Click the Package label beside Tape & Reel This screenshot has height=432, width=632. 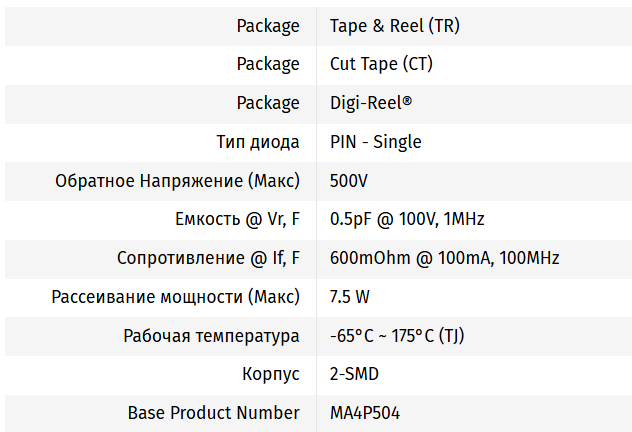267,26
